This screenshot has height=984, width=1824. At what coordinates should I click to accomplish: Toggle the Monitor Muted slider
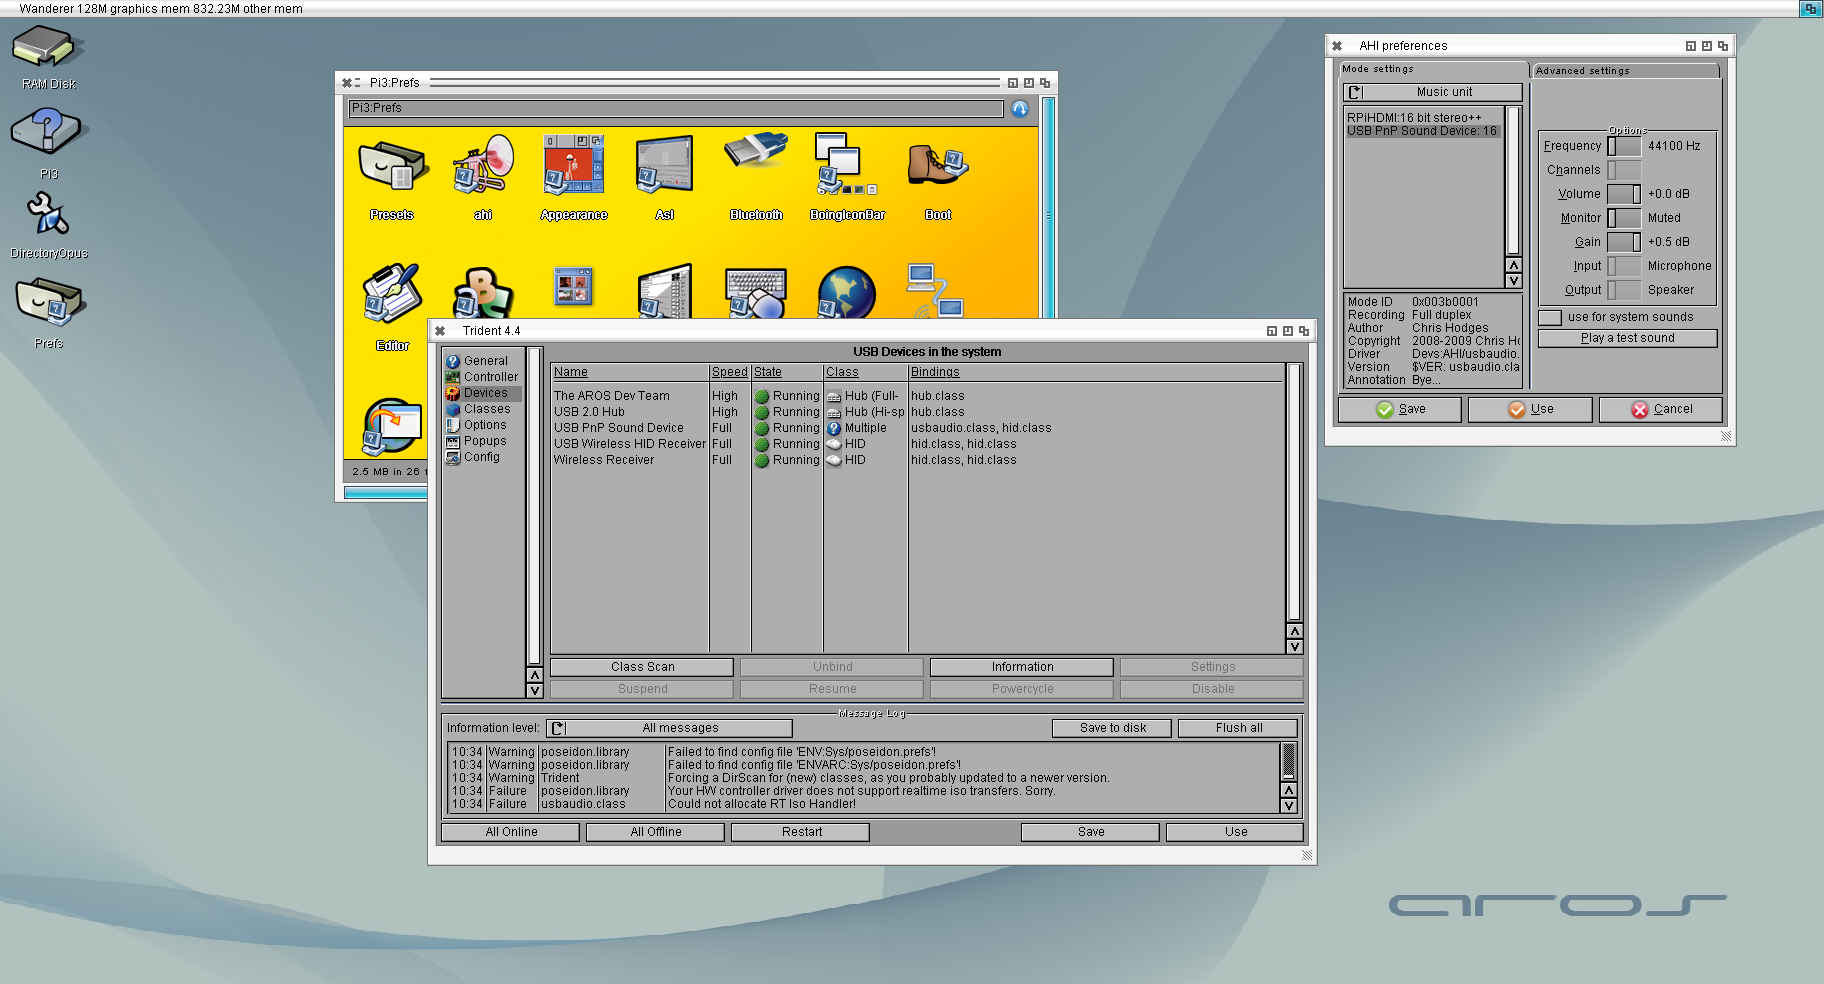pyautogui.click(x=1624, y=218)
